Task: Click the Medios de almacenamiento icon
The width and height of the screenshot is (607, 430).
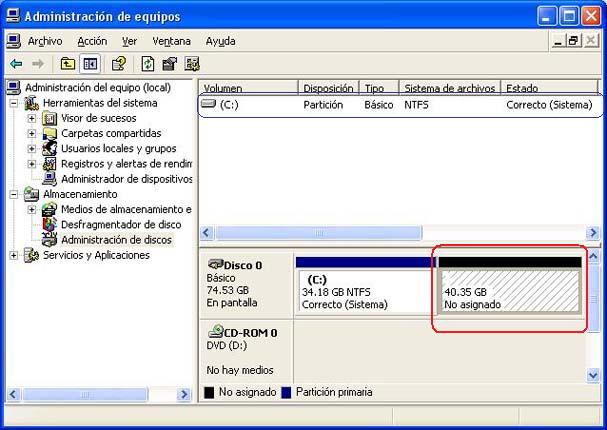Action: pyautogui.click(x=50, y=209)
